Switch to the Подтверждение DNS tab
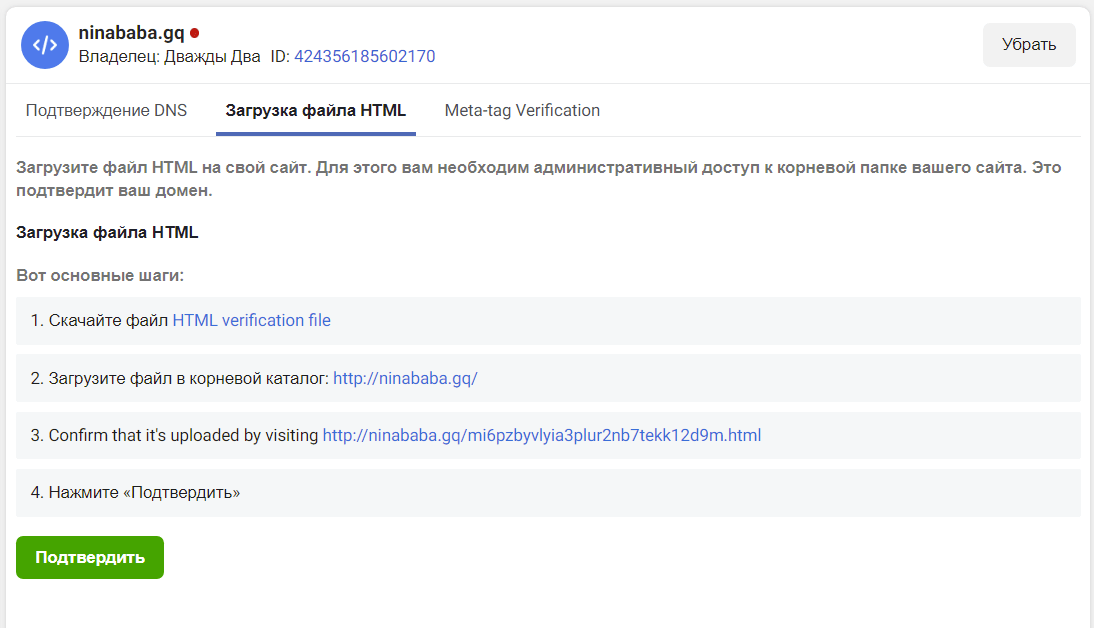 click(106, 111)
